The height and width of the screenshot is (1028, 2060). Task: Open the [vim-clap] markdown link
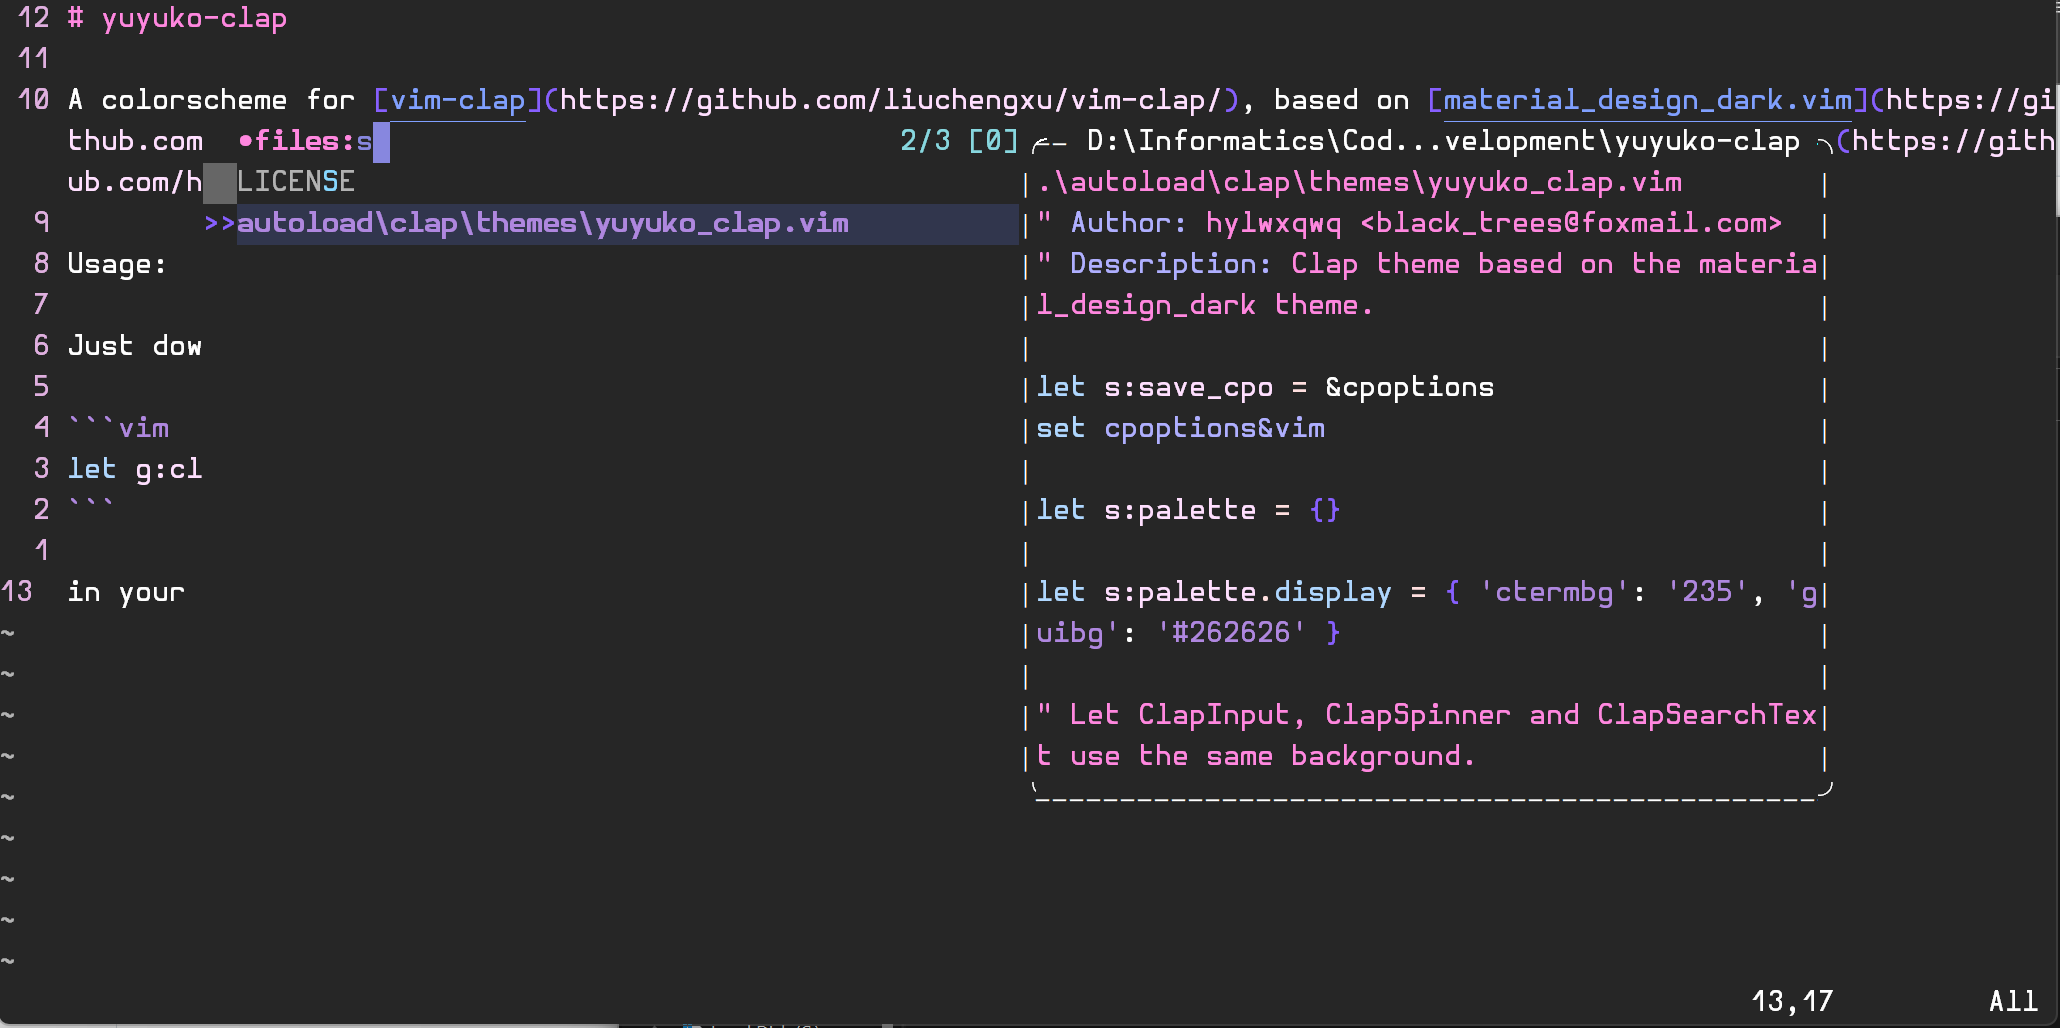457,100
